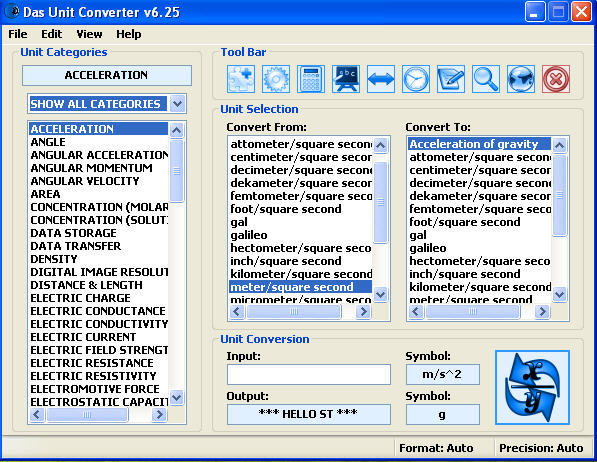Open the View menu
Image resolution: width=597 pixels, height=462 pixels.
(89, 34)
